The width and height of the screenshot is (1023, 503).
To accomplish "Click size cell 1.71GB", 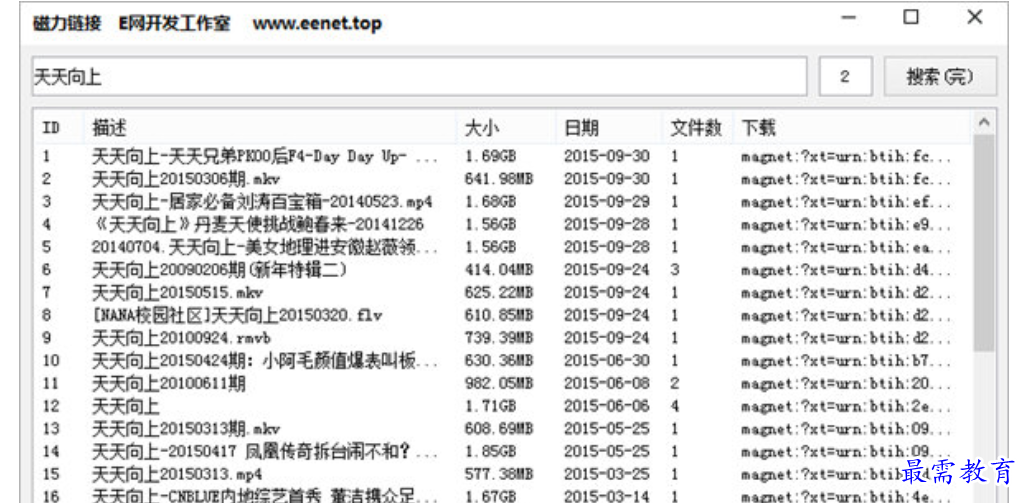I will pyautogui.click(x=490, y=406).
